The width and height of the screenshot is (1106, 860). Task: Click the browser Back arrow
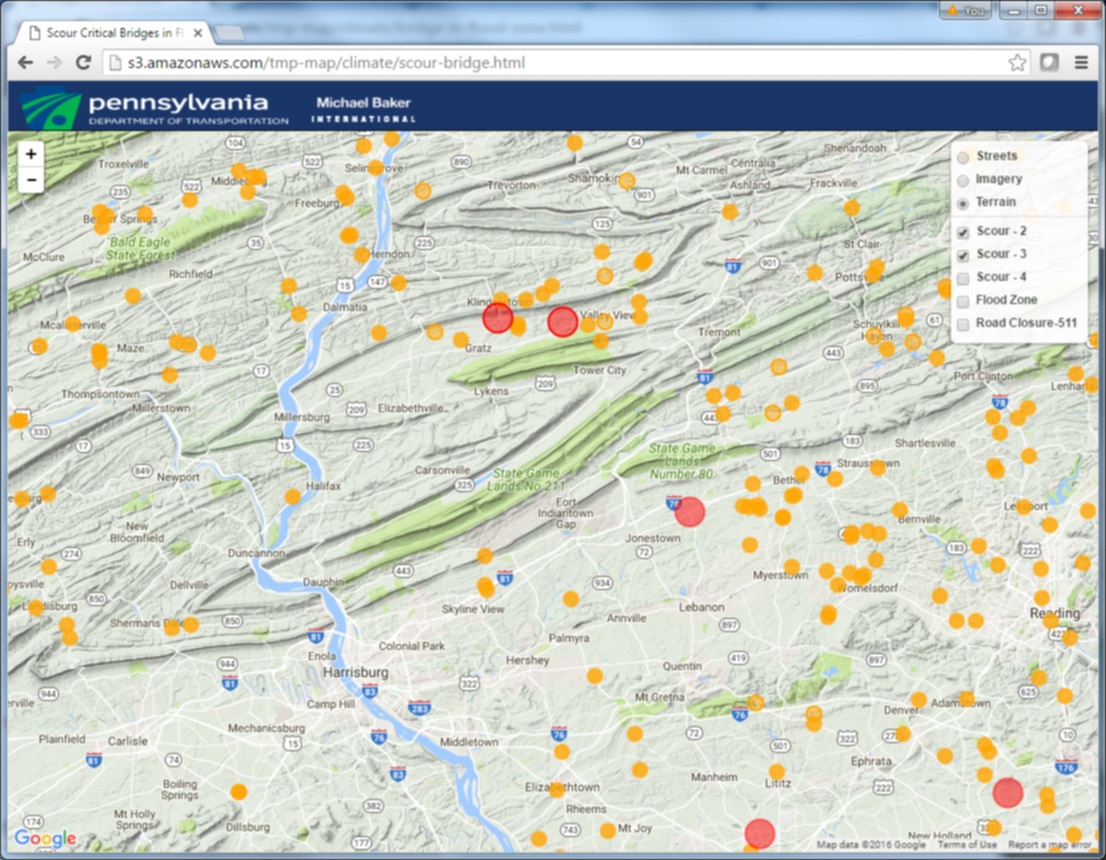point(25,62)
